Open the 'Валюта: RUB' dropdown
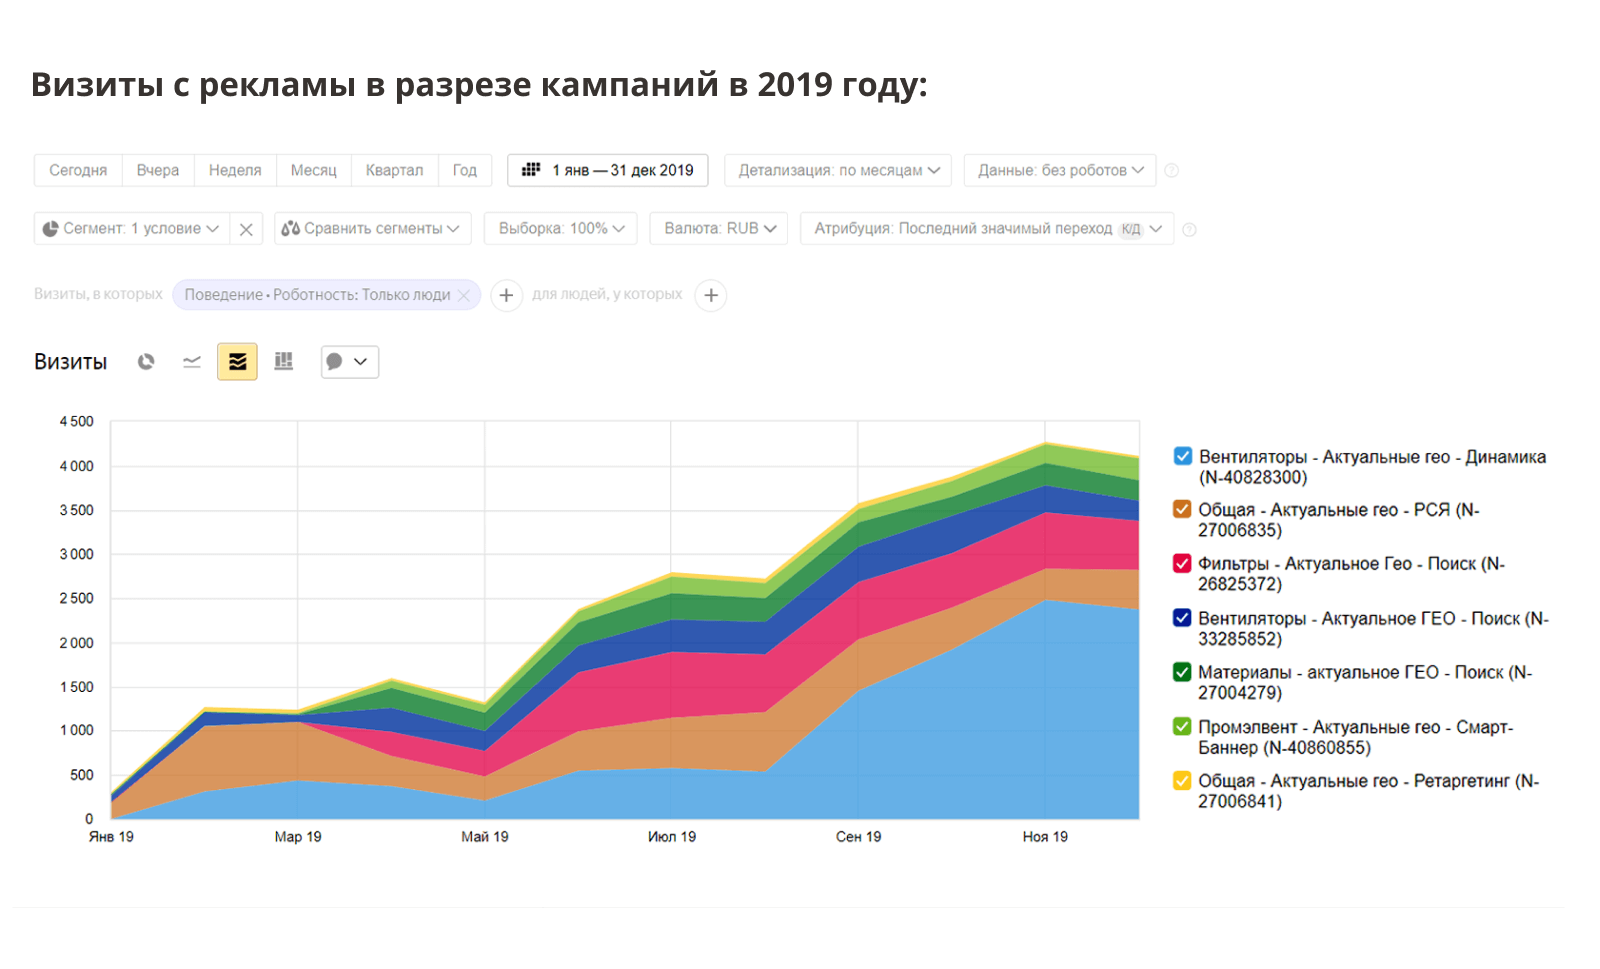 coord(719,228)
